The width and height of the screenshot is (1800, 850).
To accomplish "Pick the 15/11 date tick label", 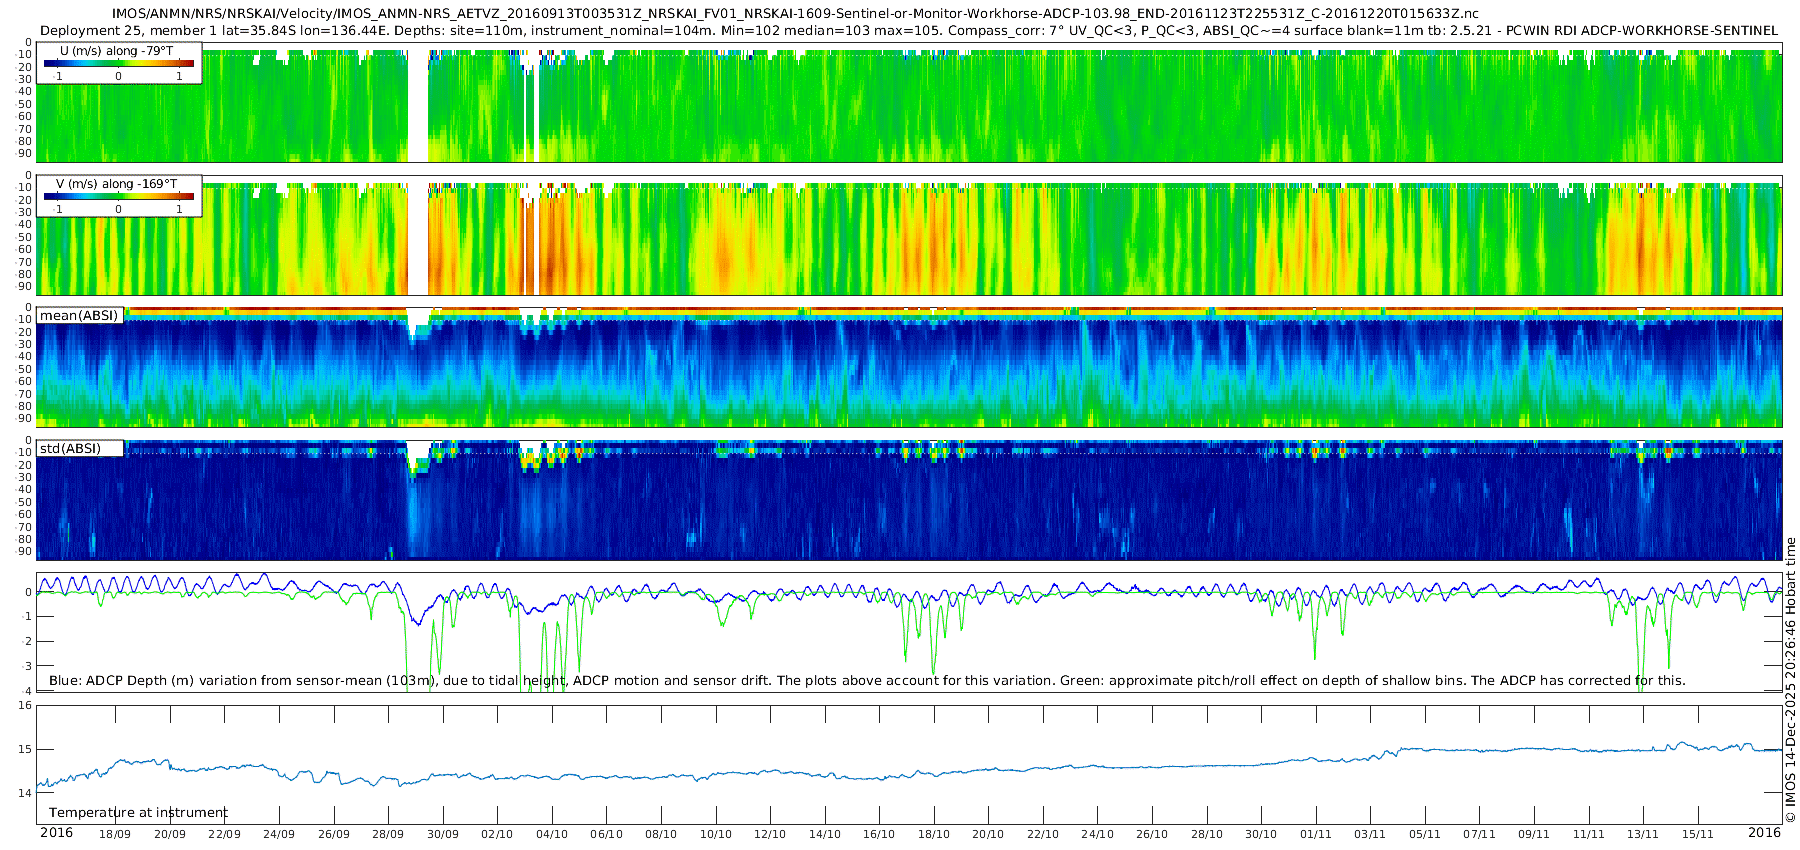I will 1697,834.
